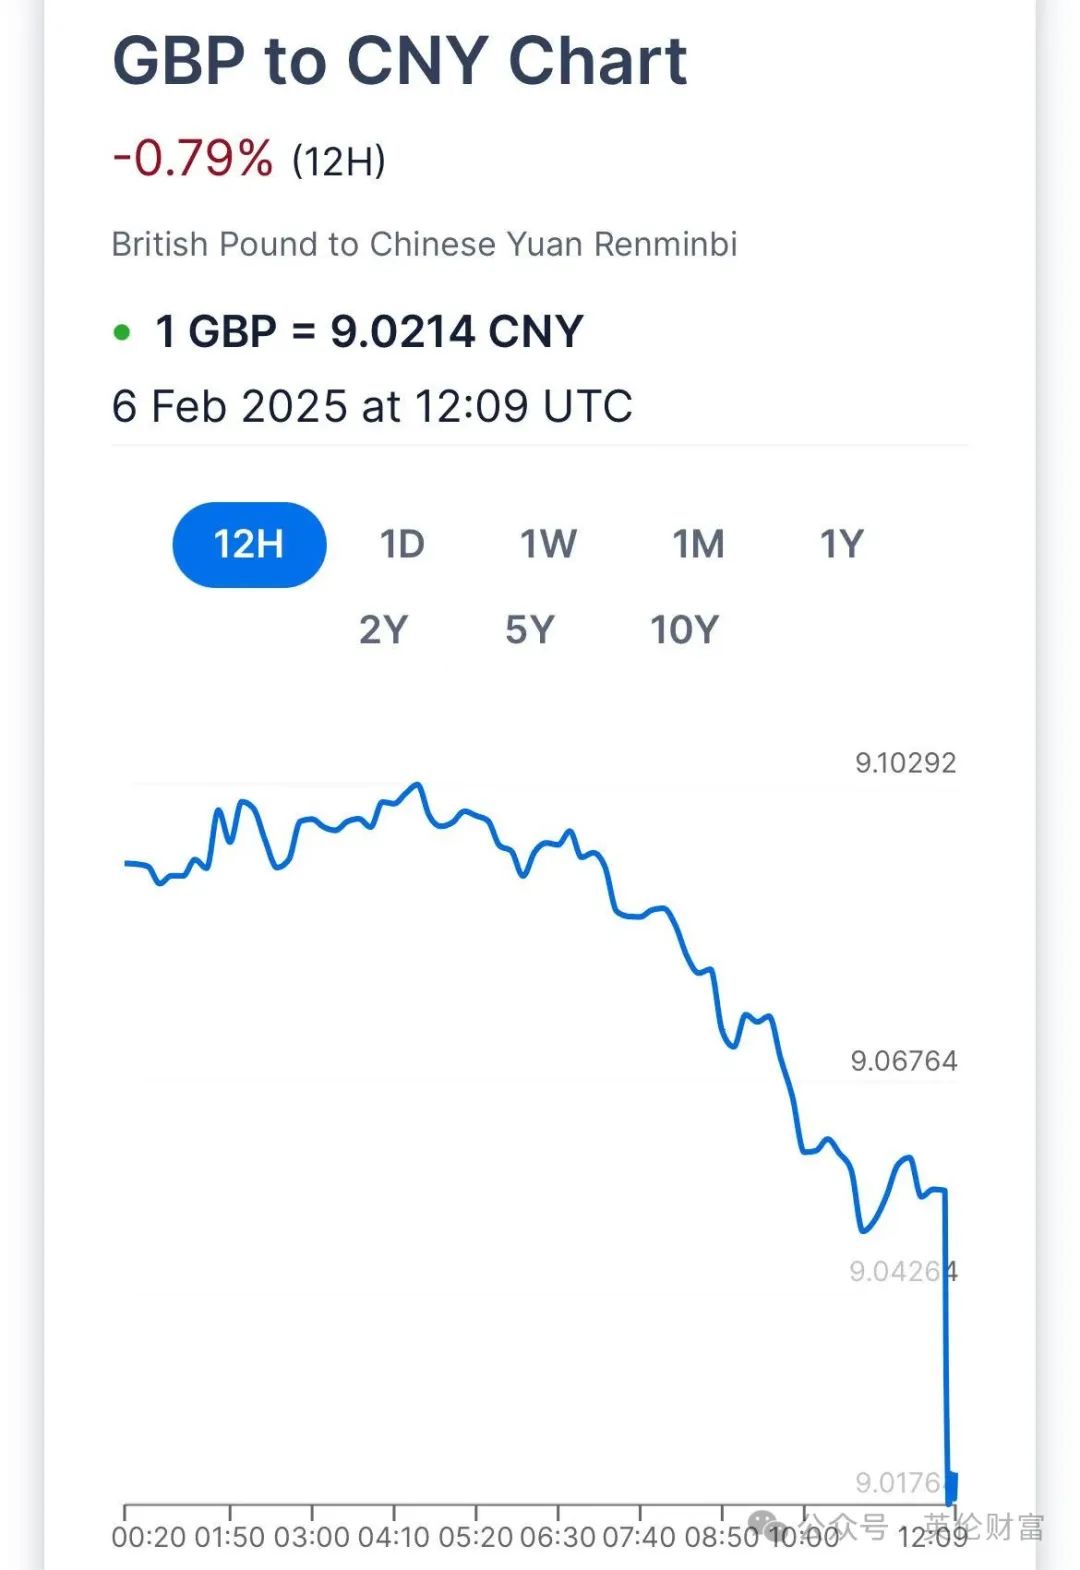Select the 12H time range tab

tap(249, 544)
